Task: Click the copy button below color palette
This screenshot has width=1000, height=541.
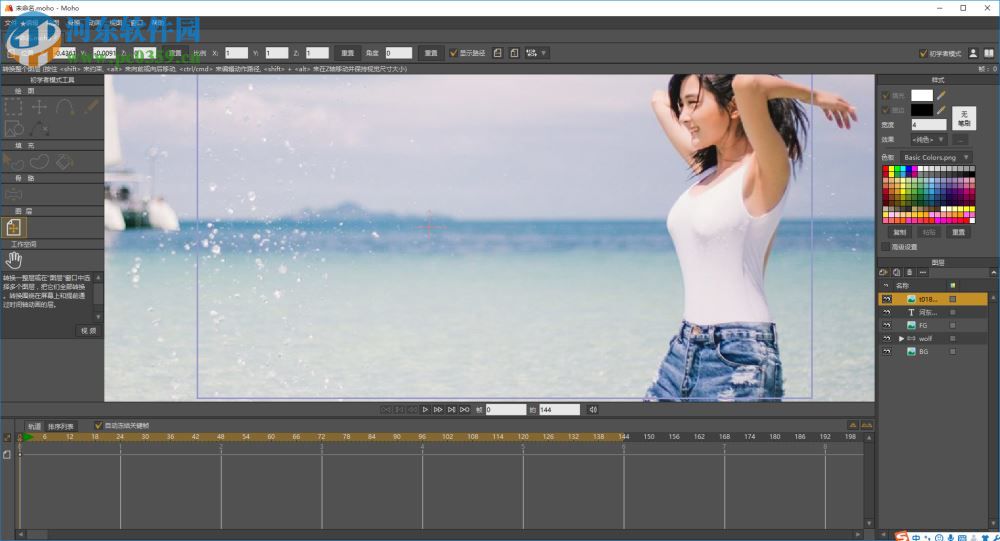Action: coord(899,232)
